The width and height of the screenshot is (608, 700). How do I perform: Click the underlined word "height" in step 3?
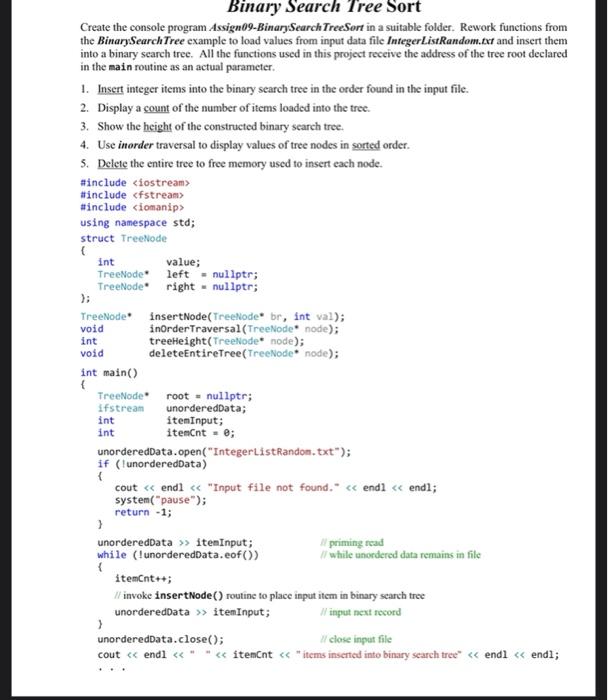point(157,127)
